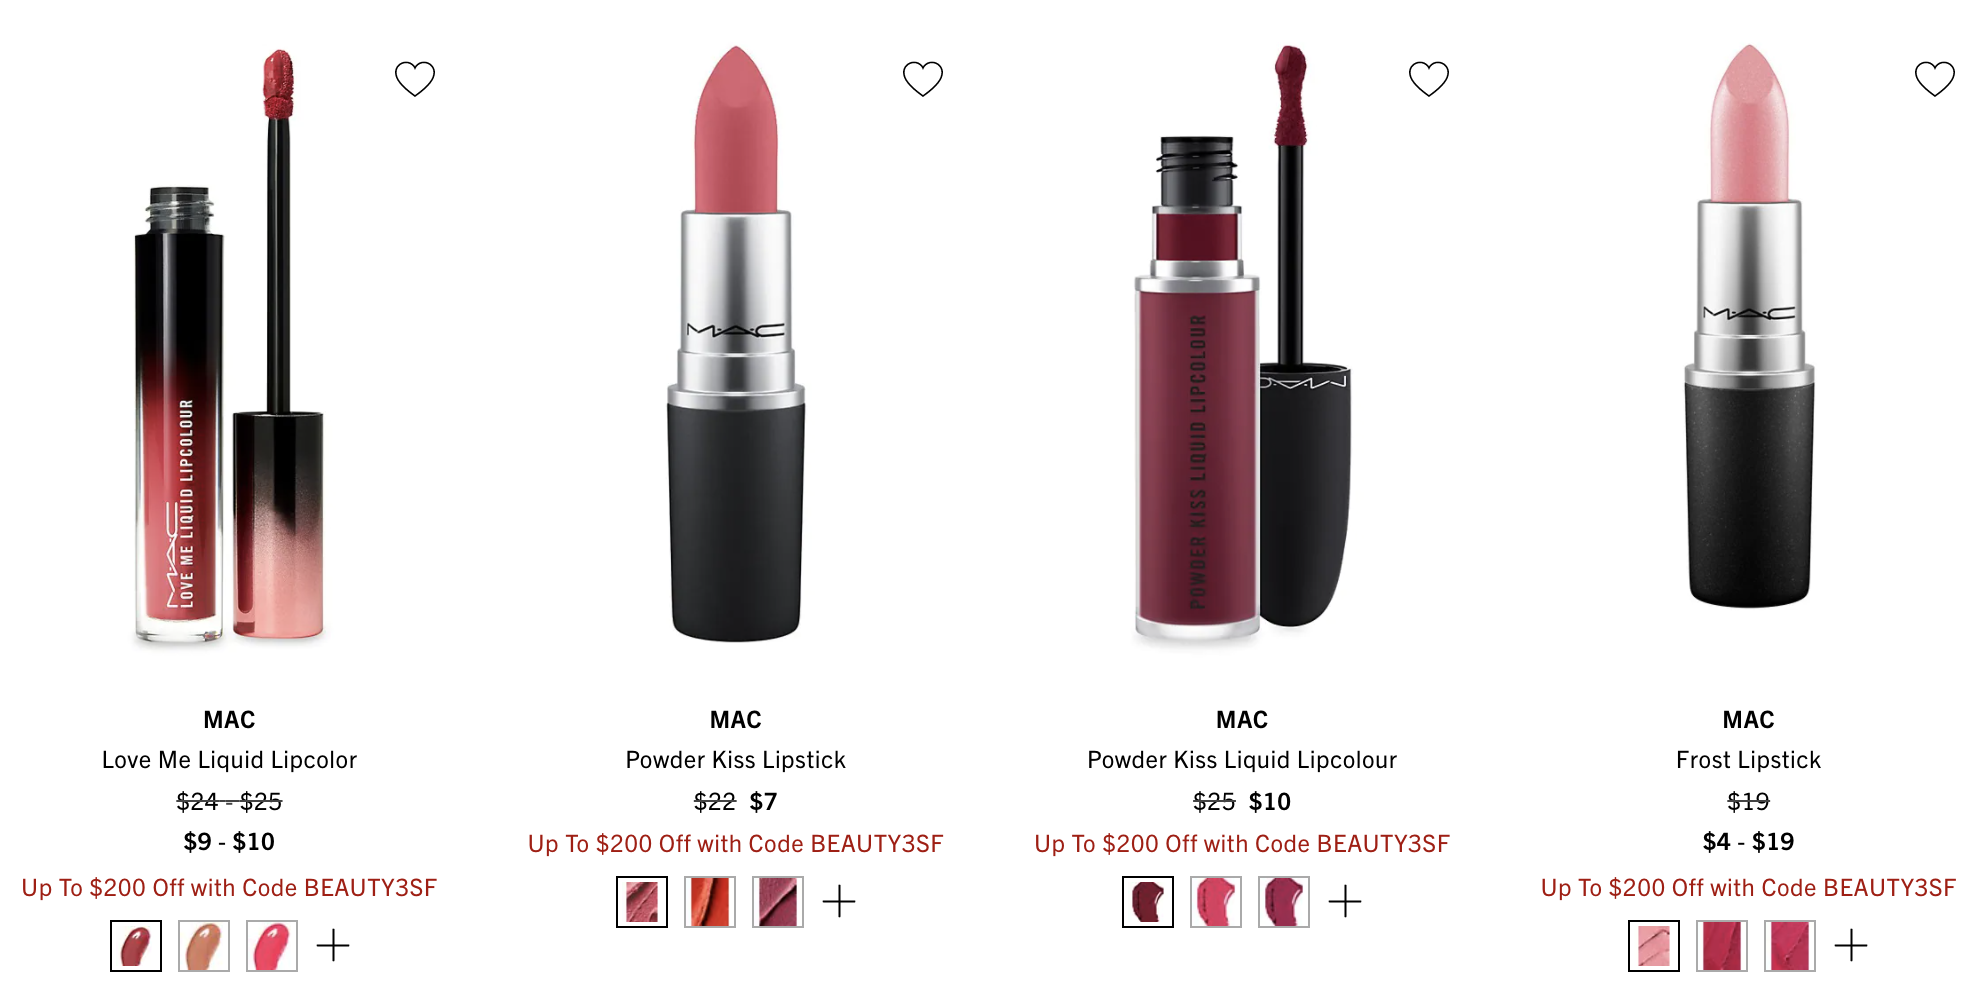The image size is (1974, 1006).
Task: Expand extra shades for Powder Kiss Liquid Lipcolour
Action: (1345, 901)
